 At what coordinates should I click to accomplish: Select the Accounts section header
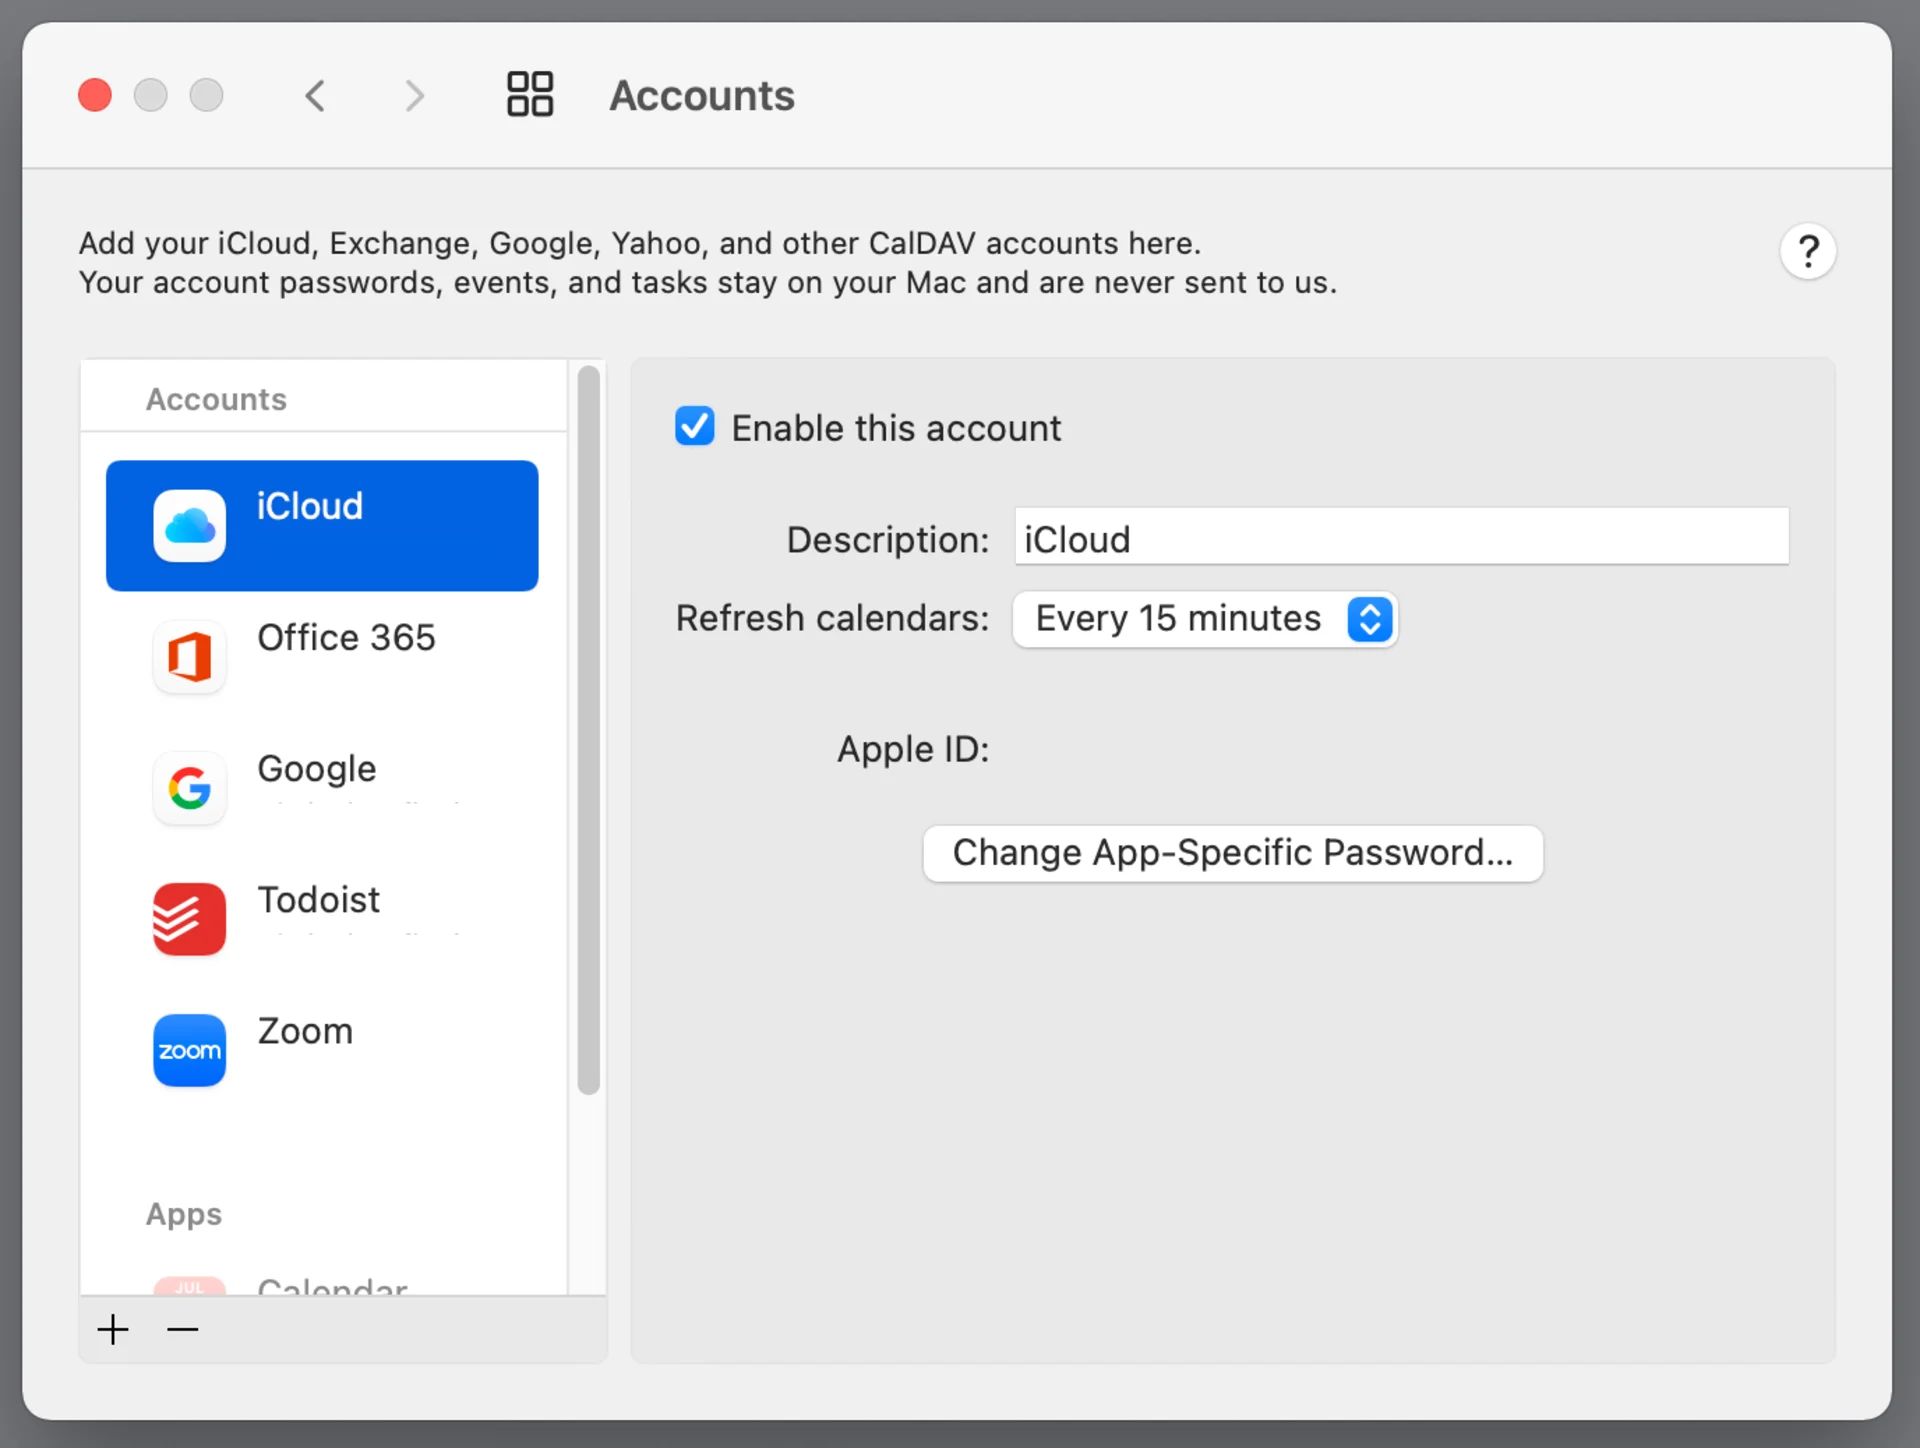click(x=216, y=398)
